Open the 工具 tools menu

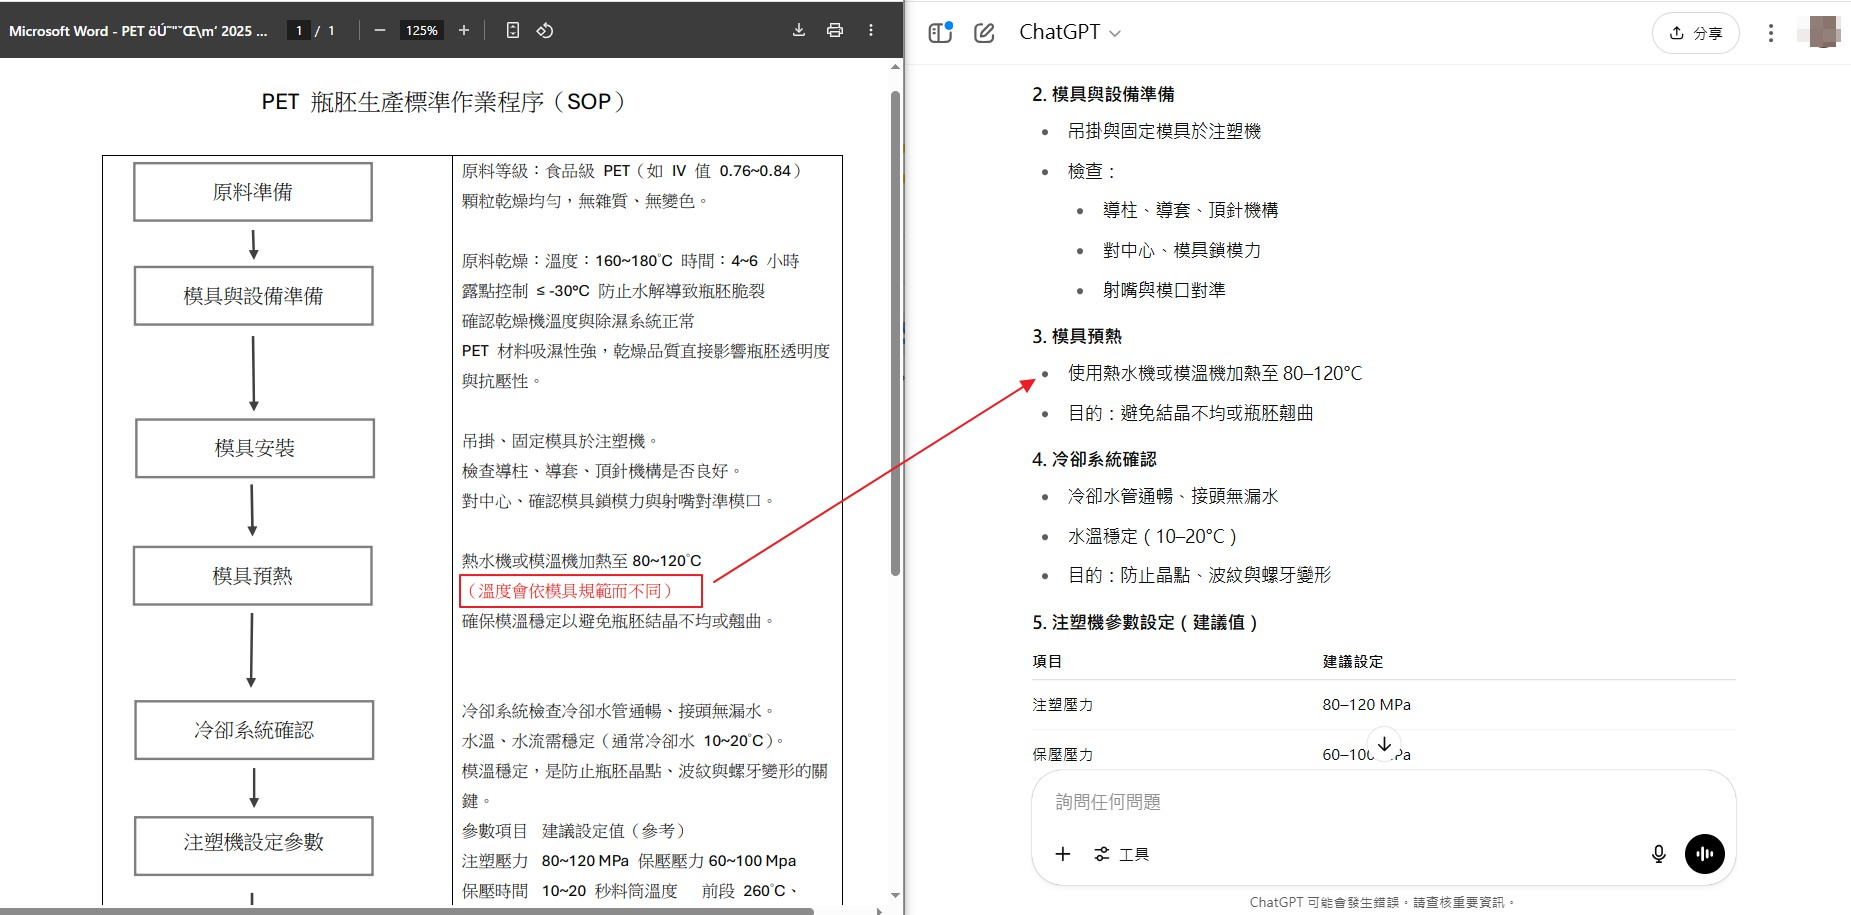click(1122, 854)
